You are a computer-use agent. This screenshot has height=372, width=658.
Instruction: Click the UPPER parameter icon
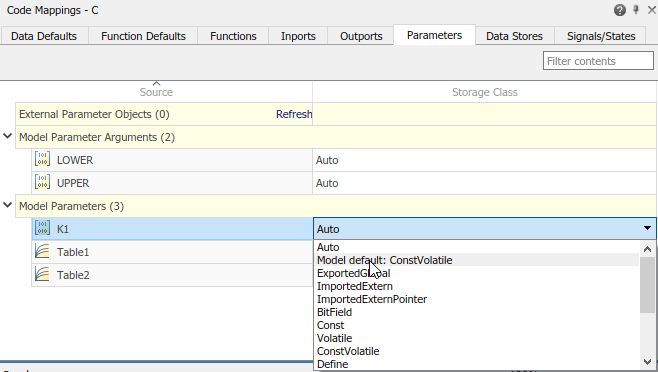click(42, 183)
